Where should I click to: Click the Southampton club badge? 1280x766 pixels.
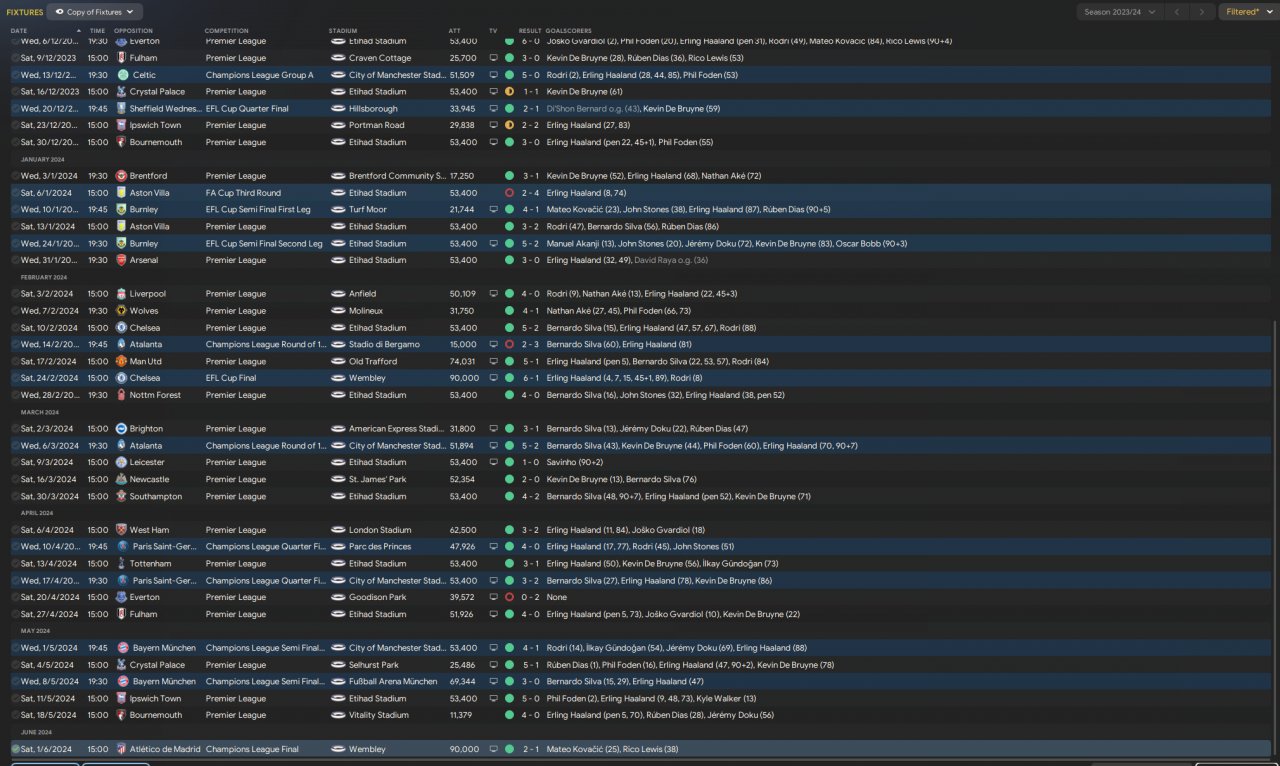(x=122, y=496)
